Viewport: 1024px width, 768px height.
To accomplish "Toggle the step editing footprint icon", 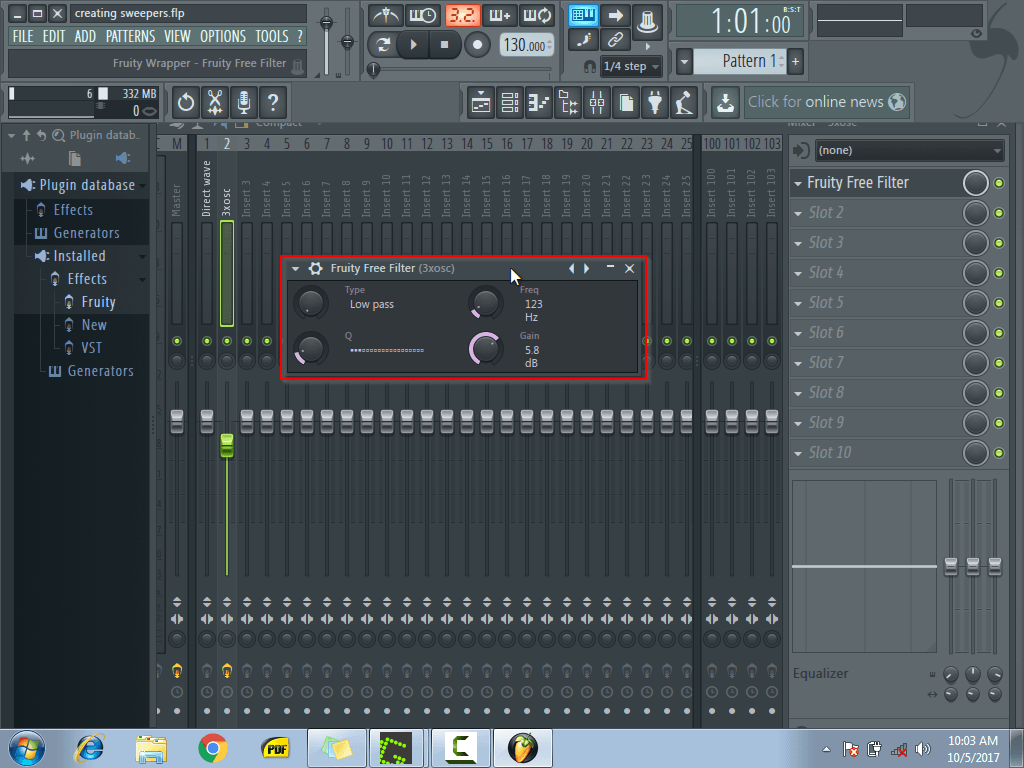I will click(x=583, y=40).
